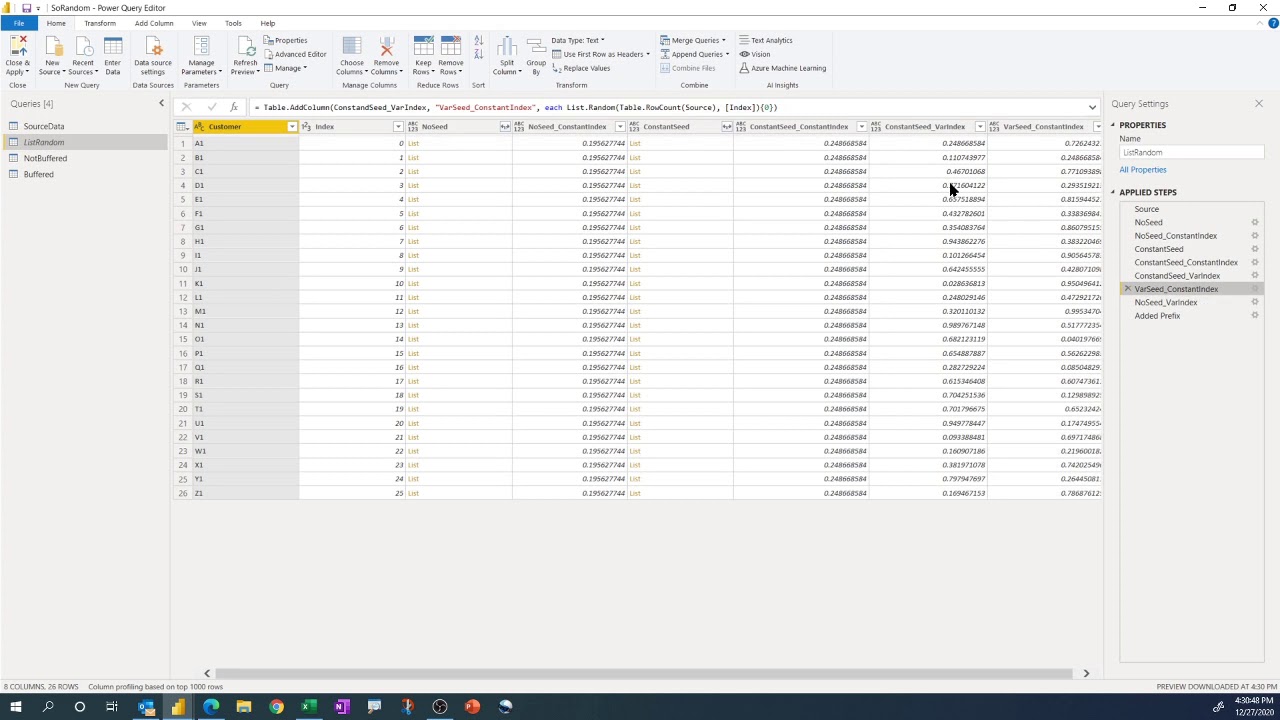Open settings gear for ConstantSeed step

coord(1255,249)
